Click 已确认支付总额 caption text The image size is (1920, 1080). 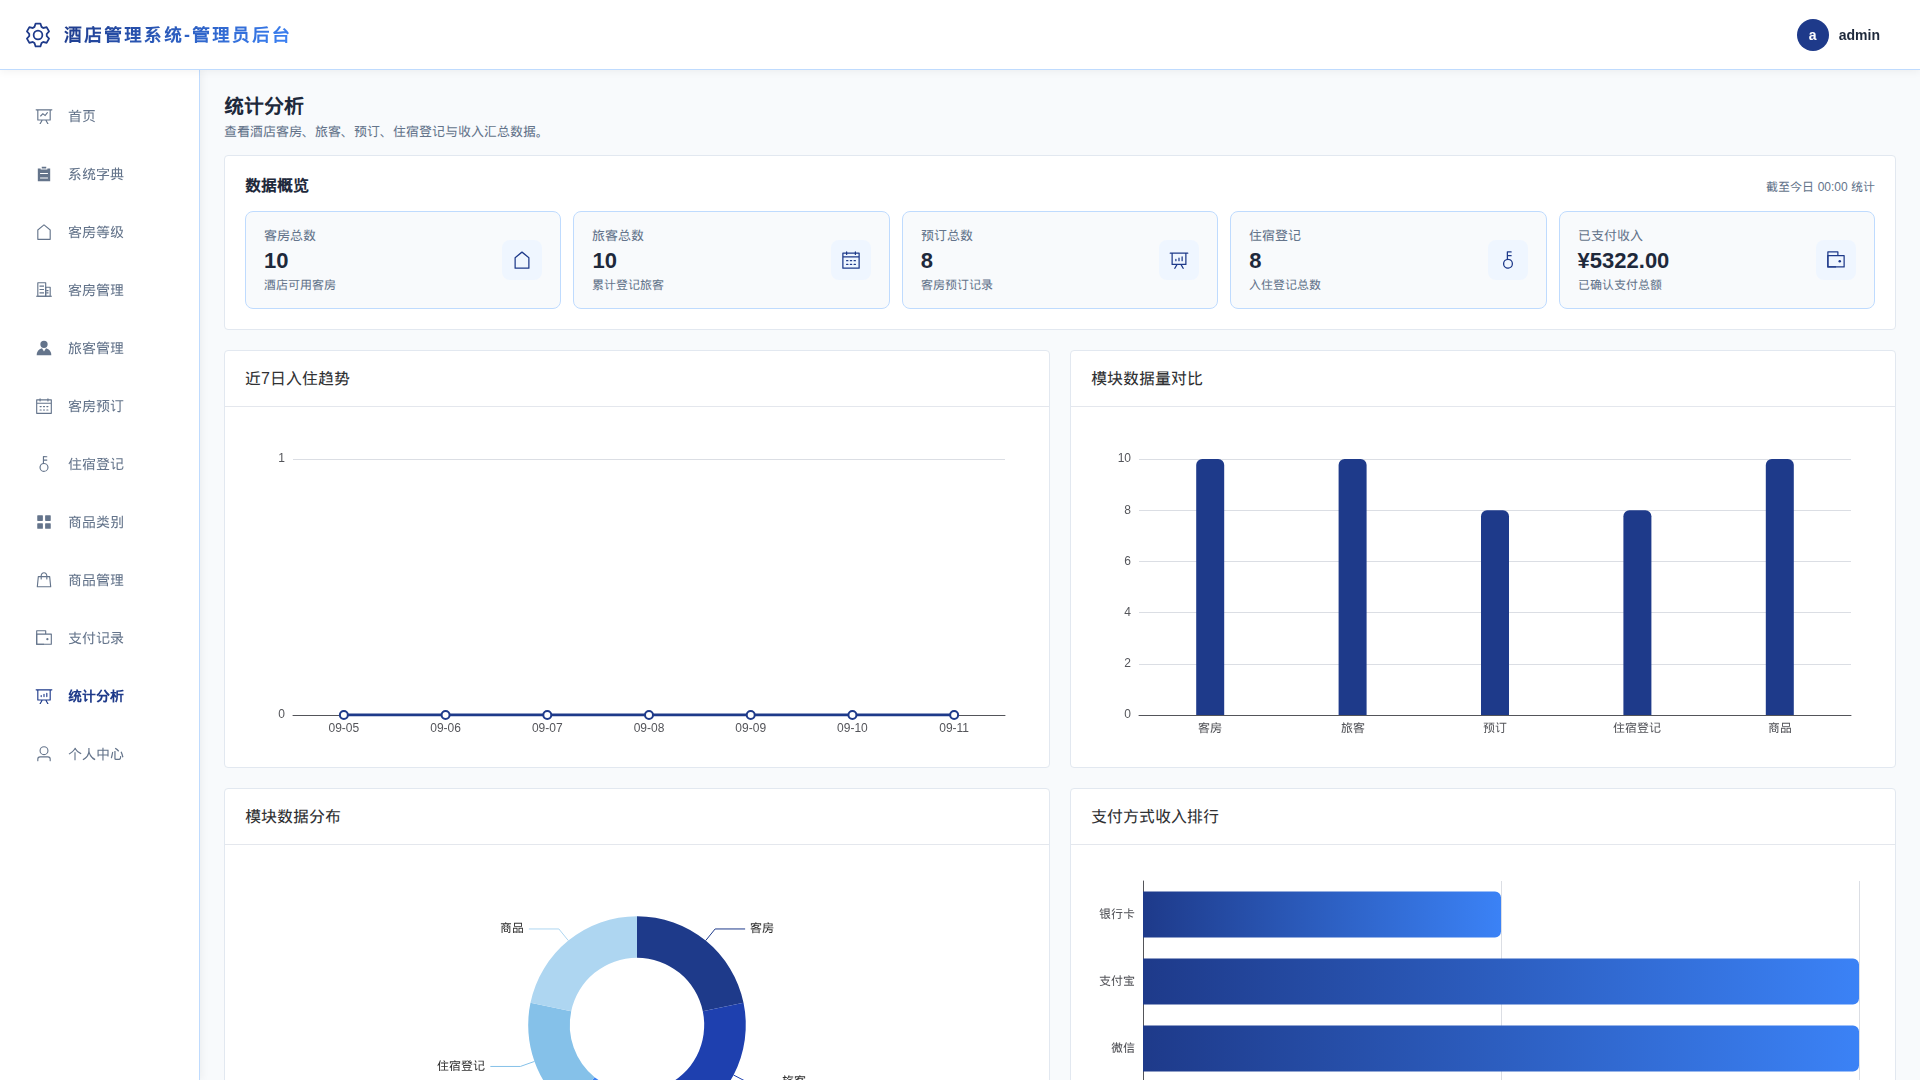pyautogui.click(x=1620, y=285)
